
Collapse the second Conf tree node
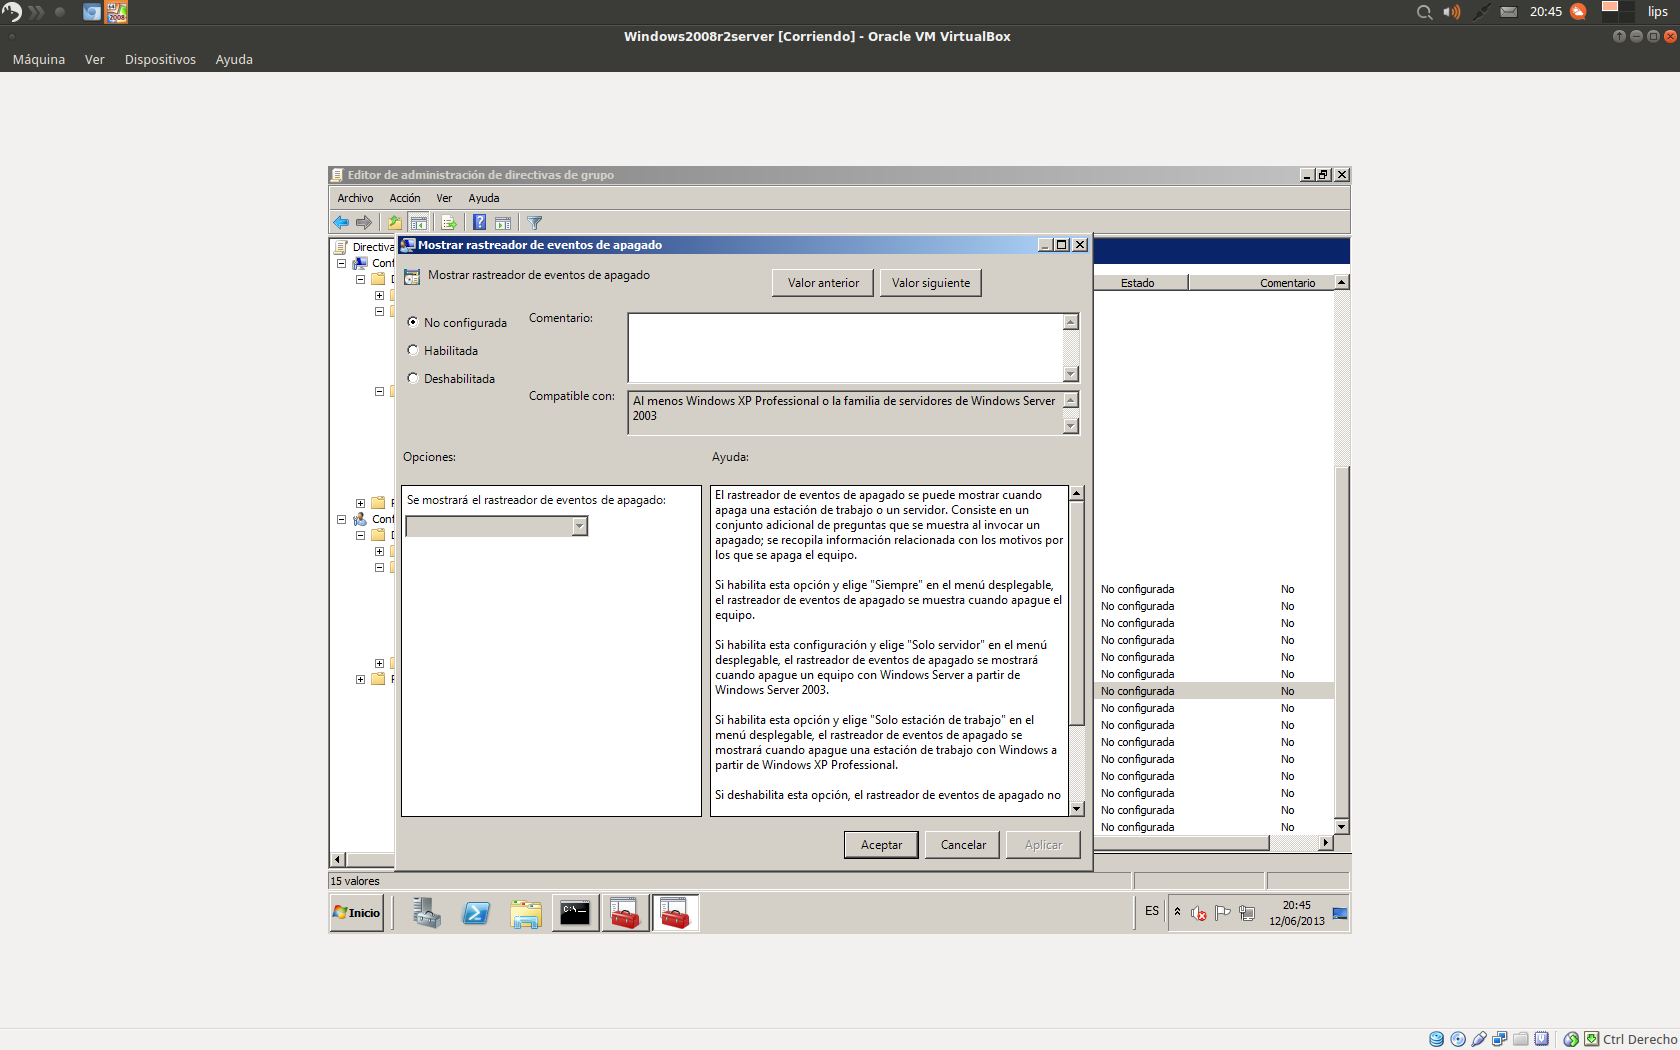coord(342,520)
